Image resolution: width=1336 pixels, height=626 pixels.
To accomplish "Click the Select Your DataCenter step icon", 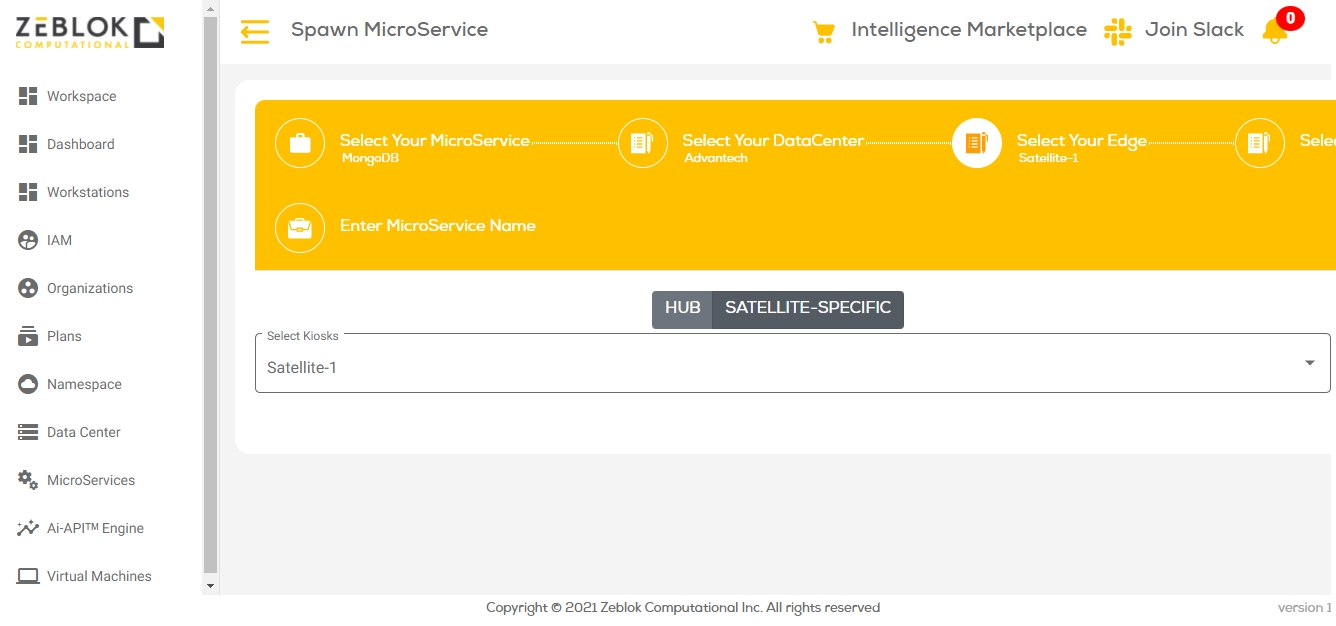I will tap(643, 143).
